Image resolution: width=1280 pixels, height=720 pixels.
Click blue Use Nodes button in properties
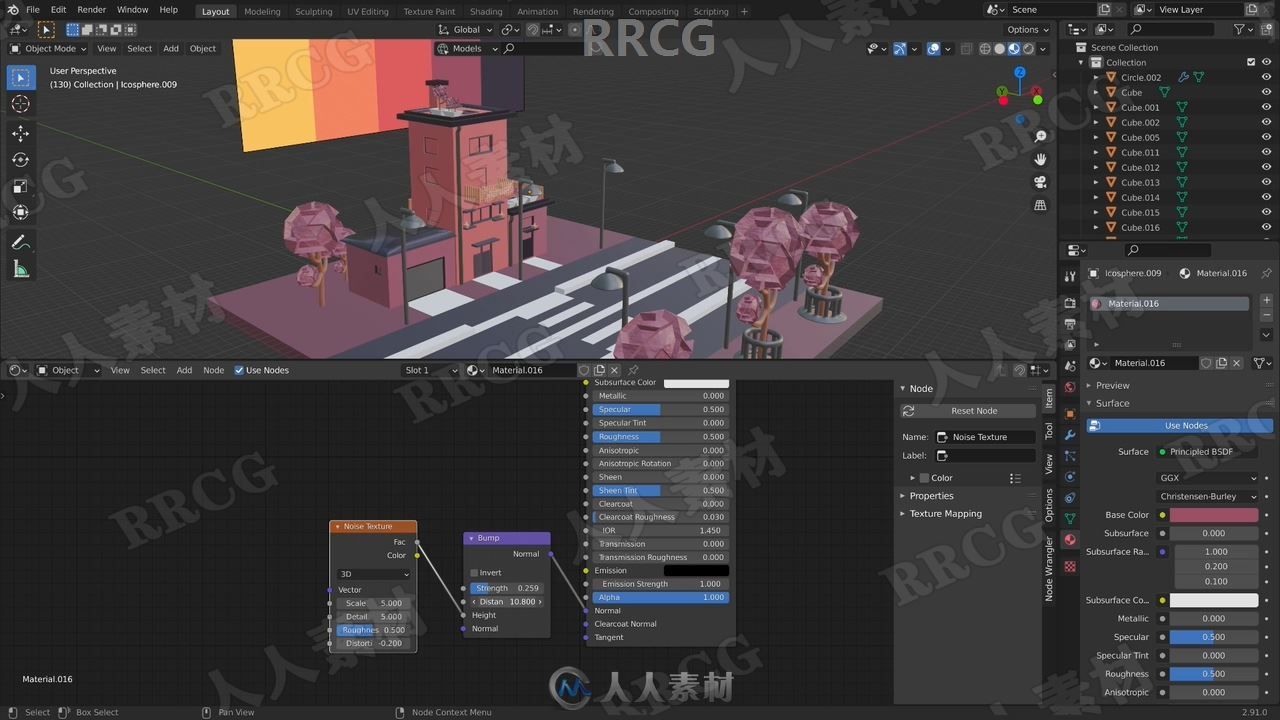point(1180,426)
